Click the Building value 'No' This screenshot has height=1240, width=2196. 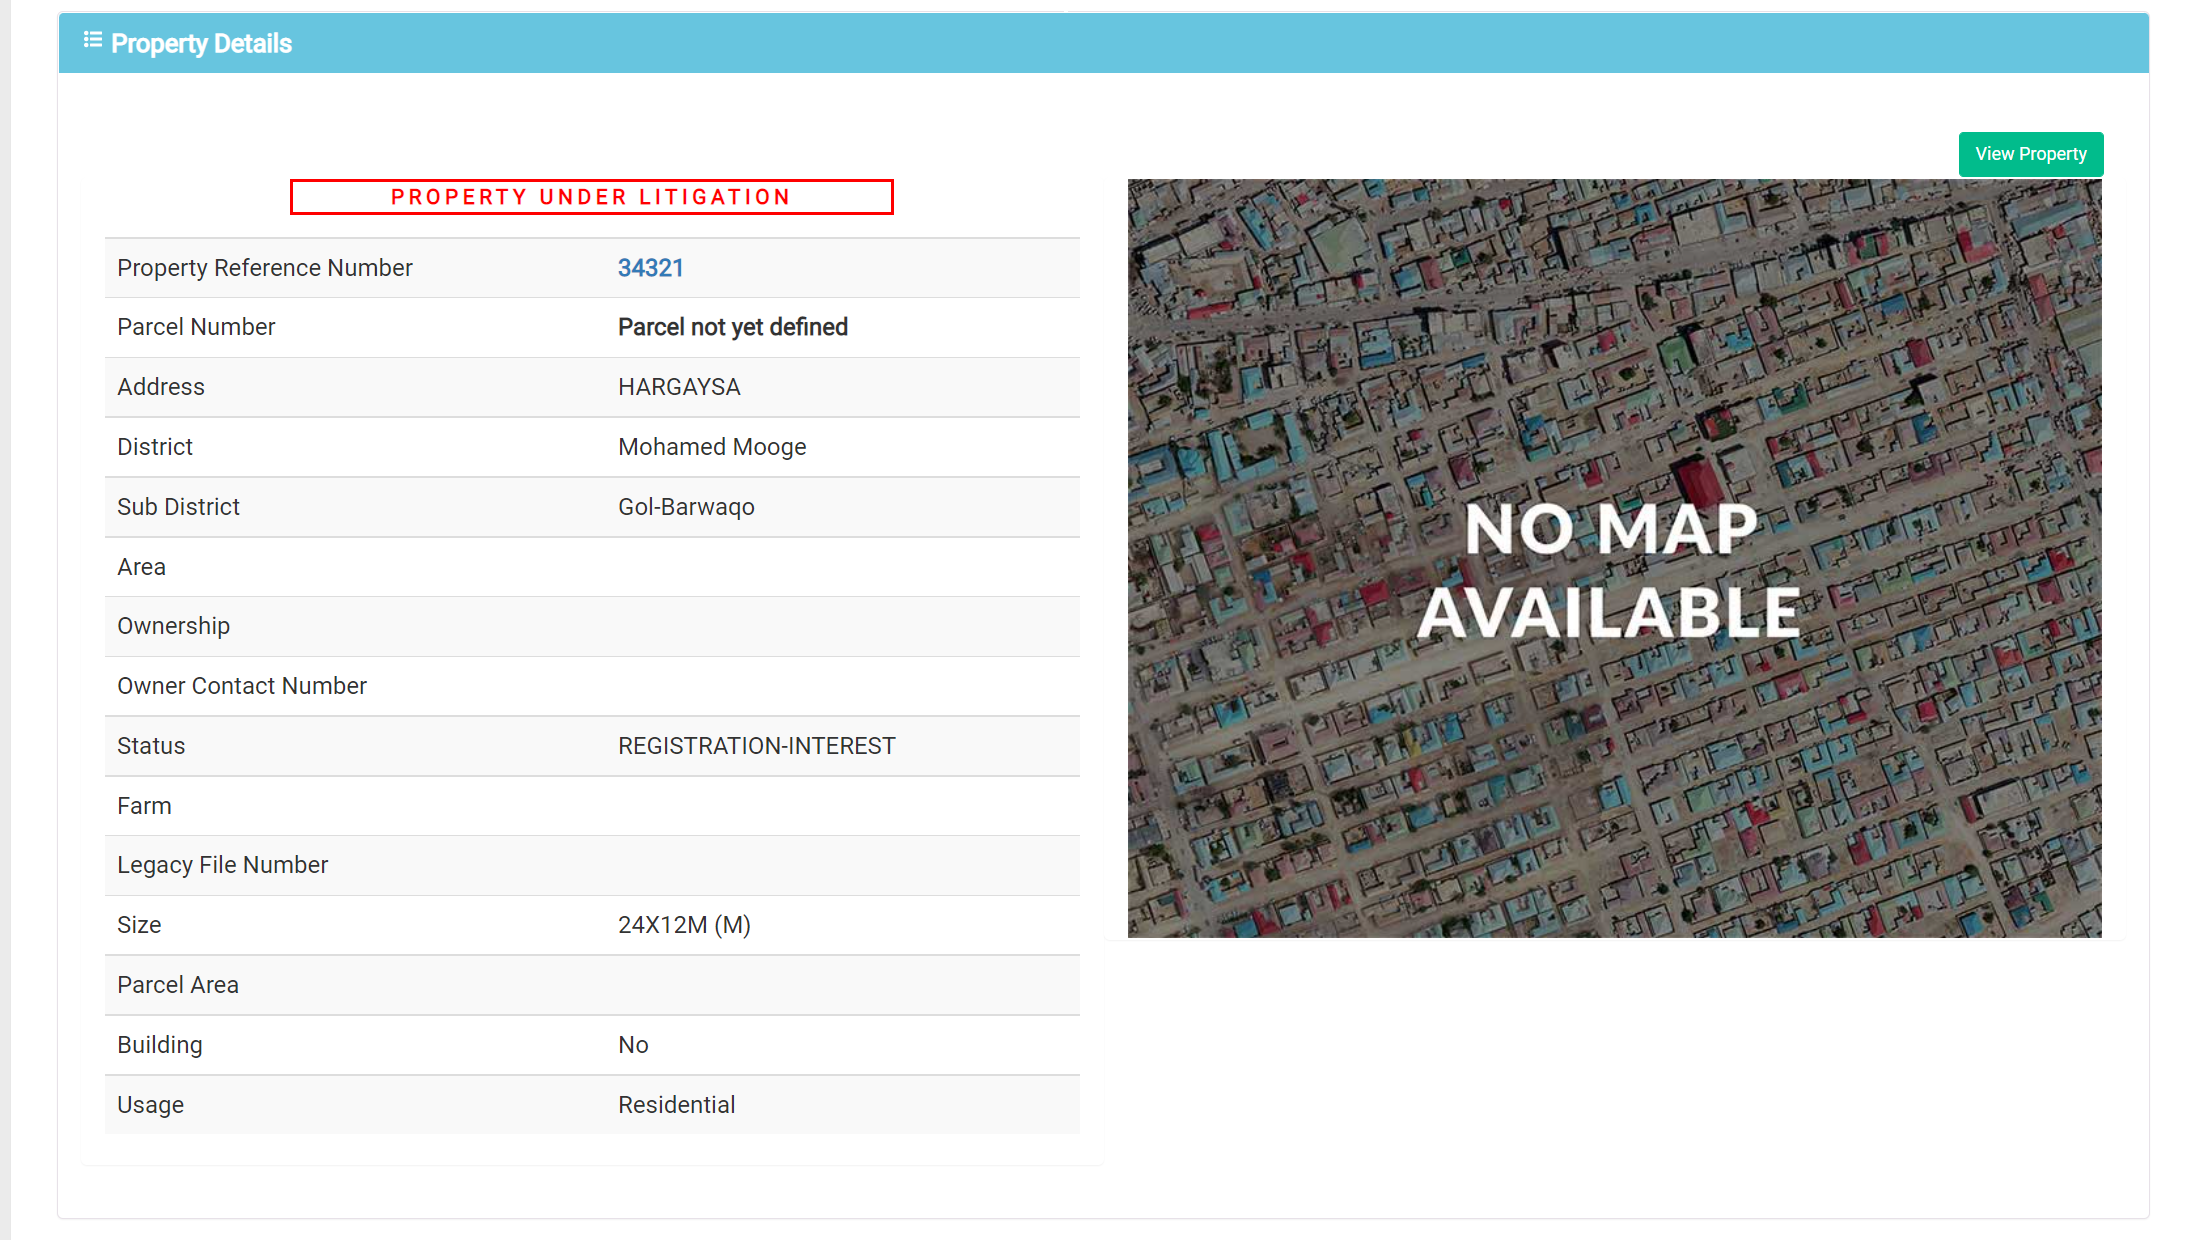pos(633,1045)
